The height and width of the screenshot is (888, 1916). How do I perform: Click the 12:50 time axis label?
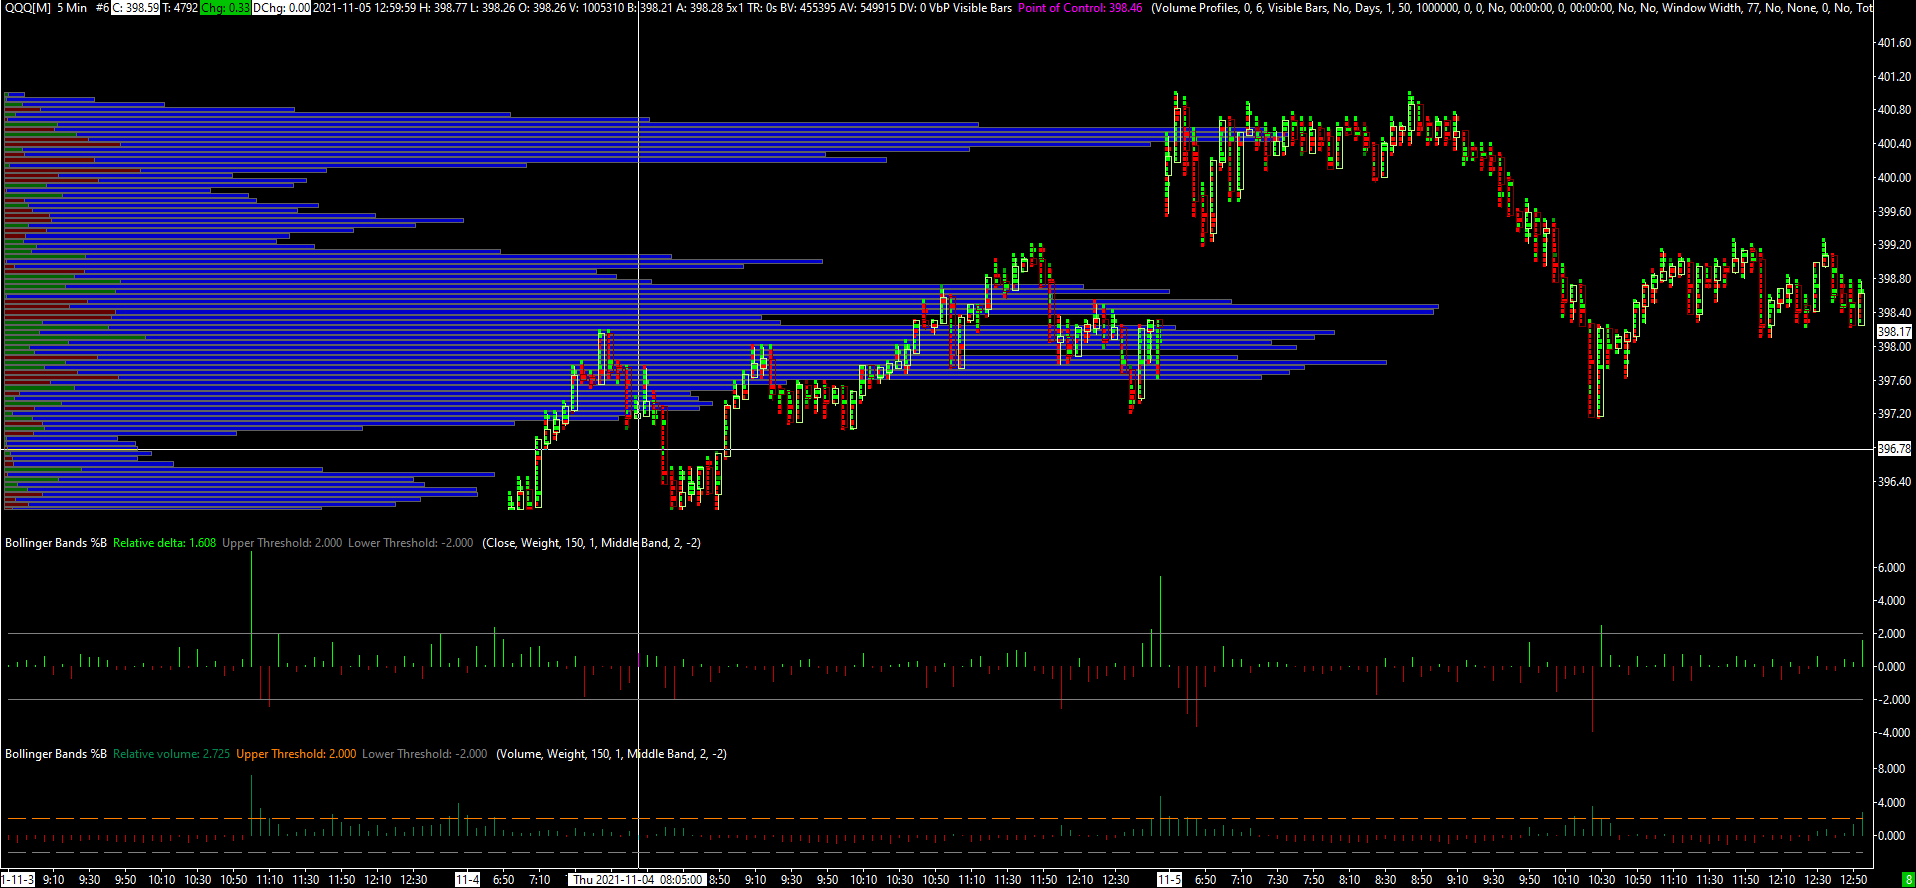1854,880
